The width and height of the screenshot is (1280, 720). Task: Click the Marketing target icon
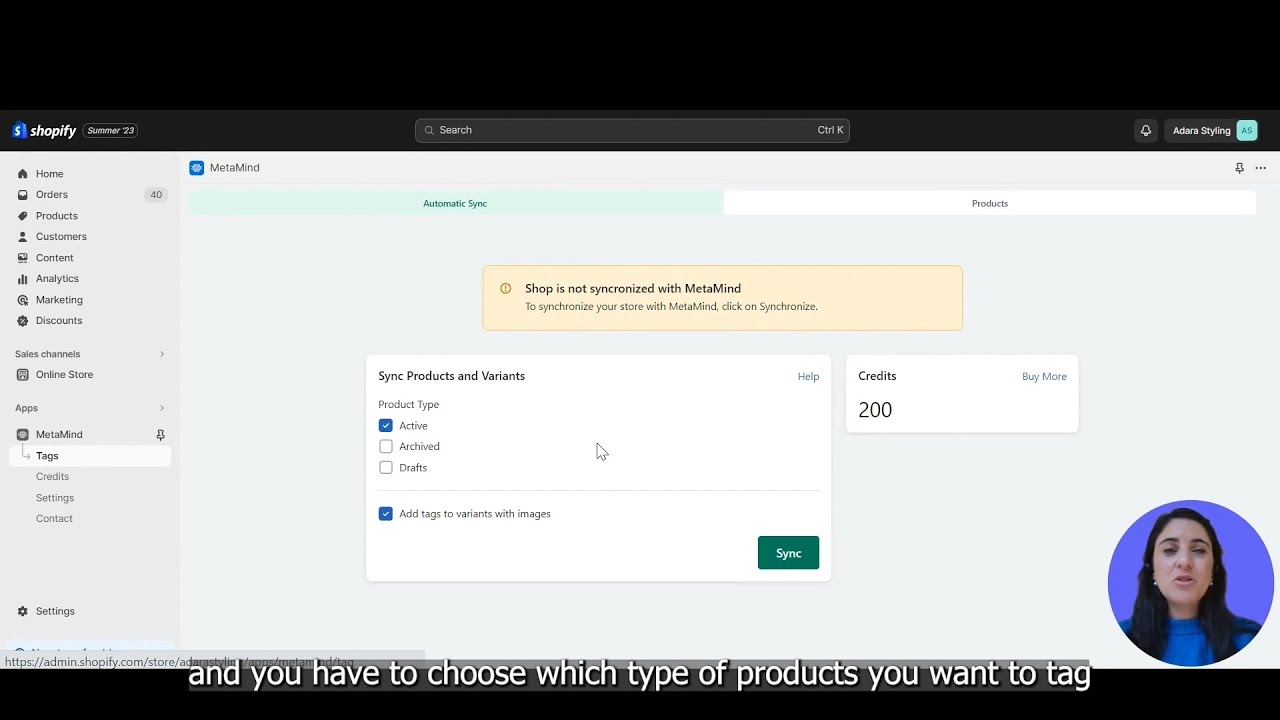click(x=23, y=300)
